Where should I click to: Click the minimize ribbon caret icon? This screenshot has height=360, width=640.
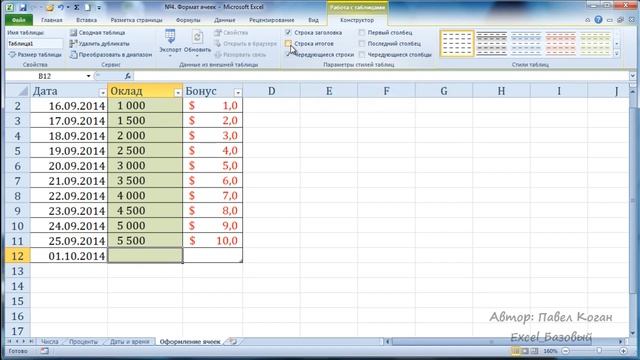pyautogui.click(x=587, y=20)
